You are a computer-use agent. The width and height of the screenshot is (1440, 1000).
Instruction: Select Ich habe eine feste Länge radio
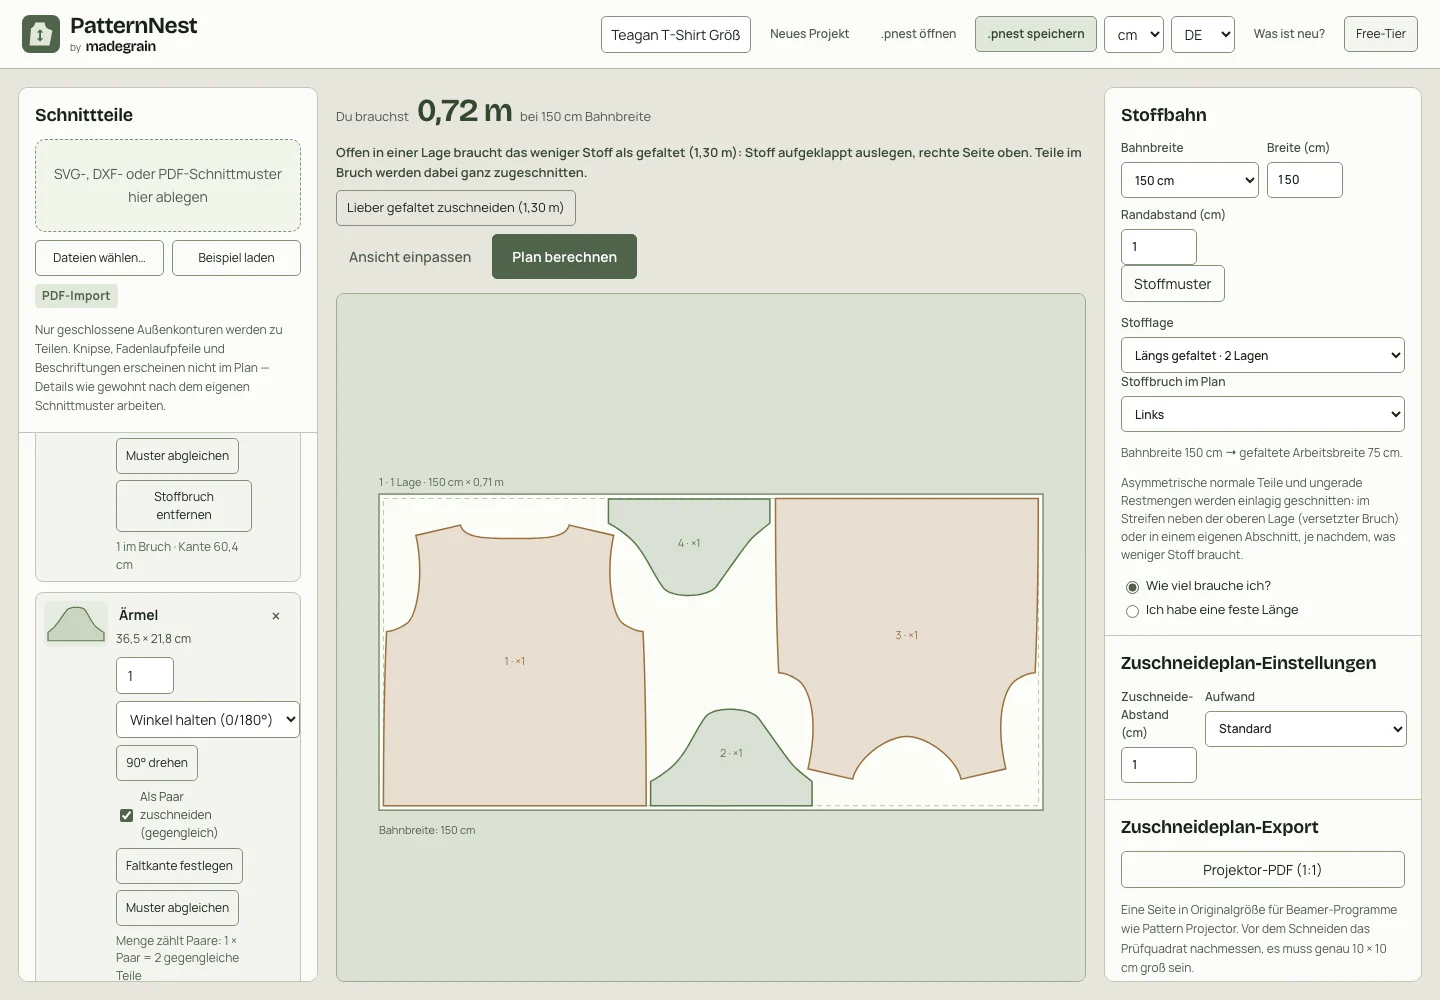pyautogui.click(x=1133, y=611)
